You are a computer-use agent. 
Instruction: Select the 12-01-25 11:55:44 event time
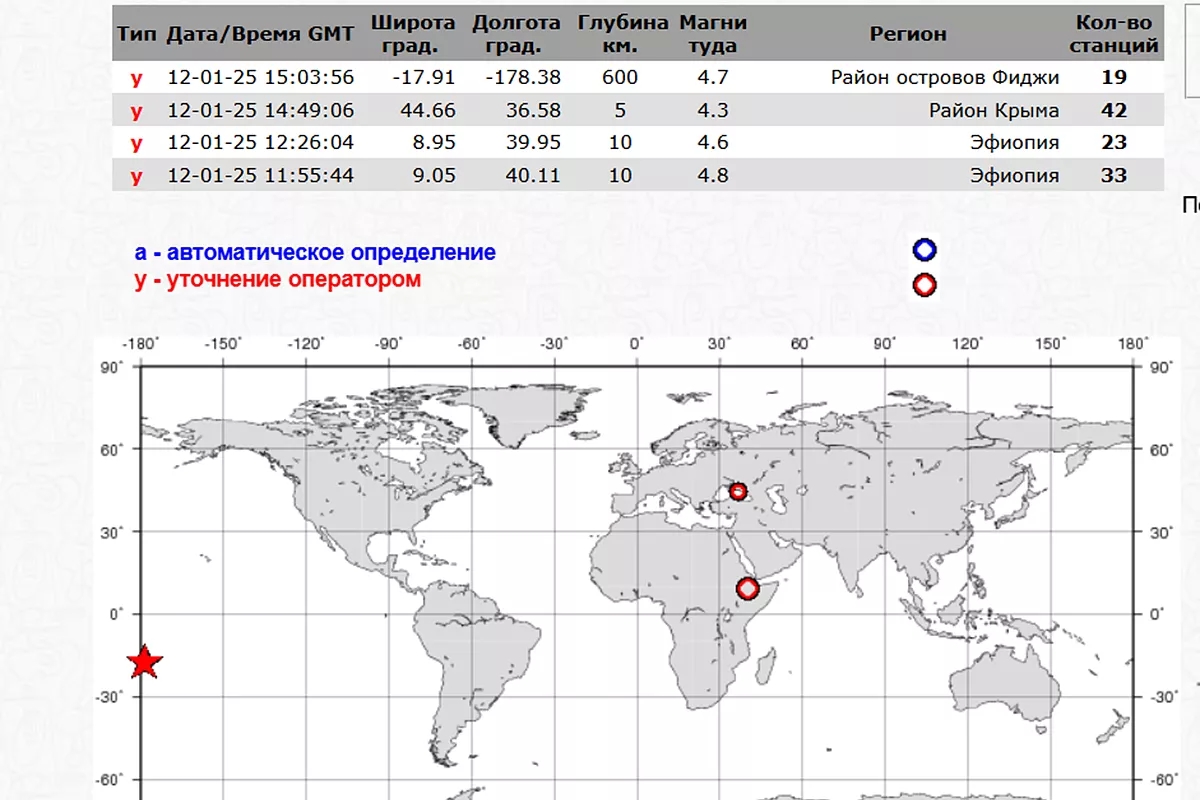point(260,176)
